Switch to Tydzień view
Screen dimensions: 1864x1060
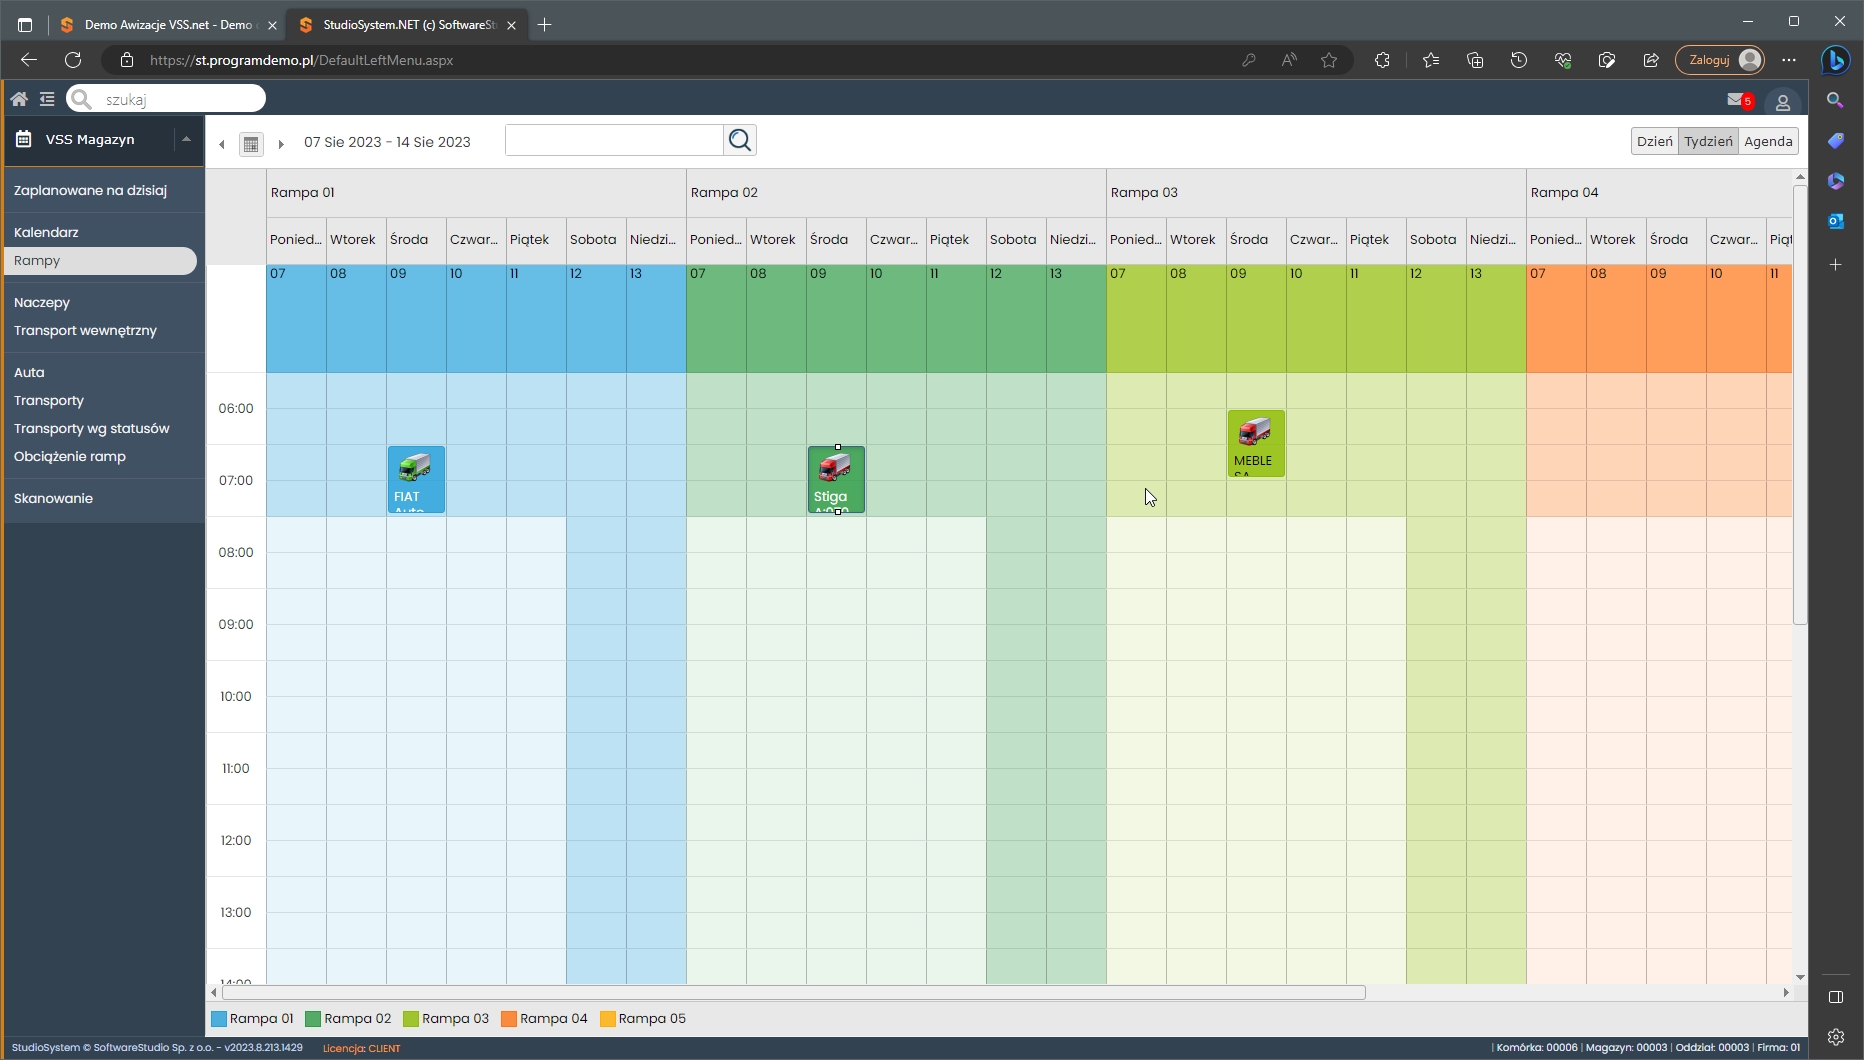pos(1708,141)
